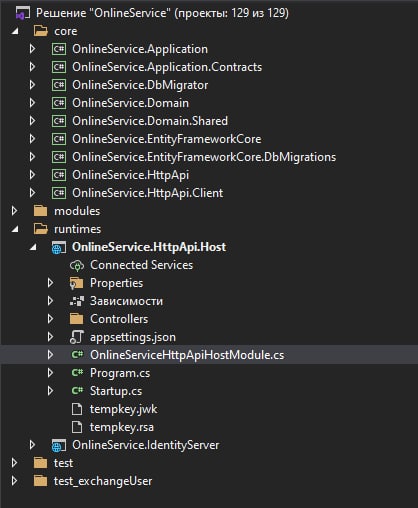The image size is (418, 508).
Task: Select the OnlineService.Domain project
Action: click(130, 103)
